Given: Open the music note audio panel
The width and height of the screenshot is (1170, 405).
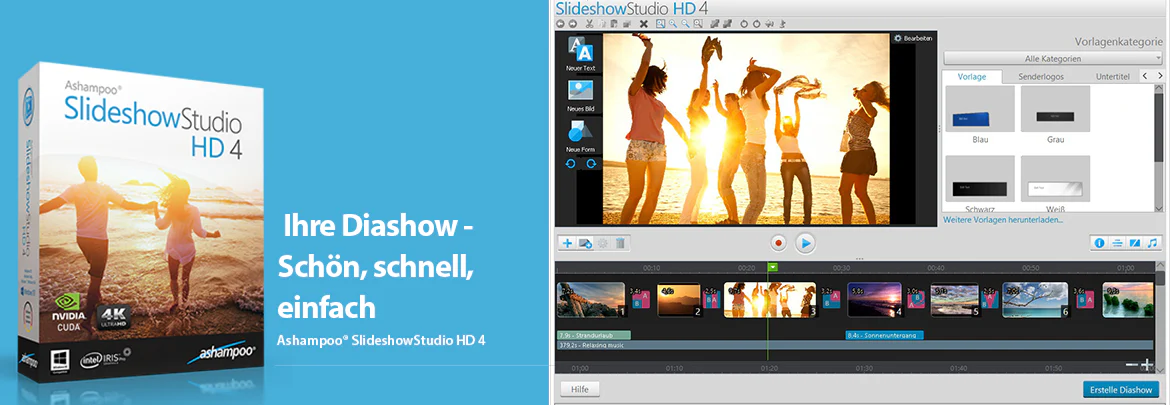Looking at the screenshot, I should tap(1153, 242).
